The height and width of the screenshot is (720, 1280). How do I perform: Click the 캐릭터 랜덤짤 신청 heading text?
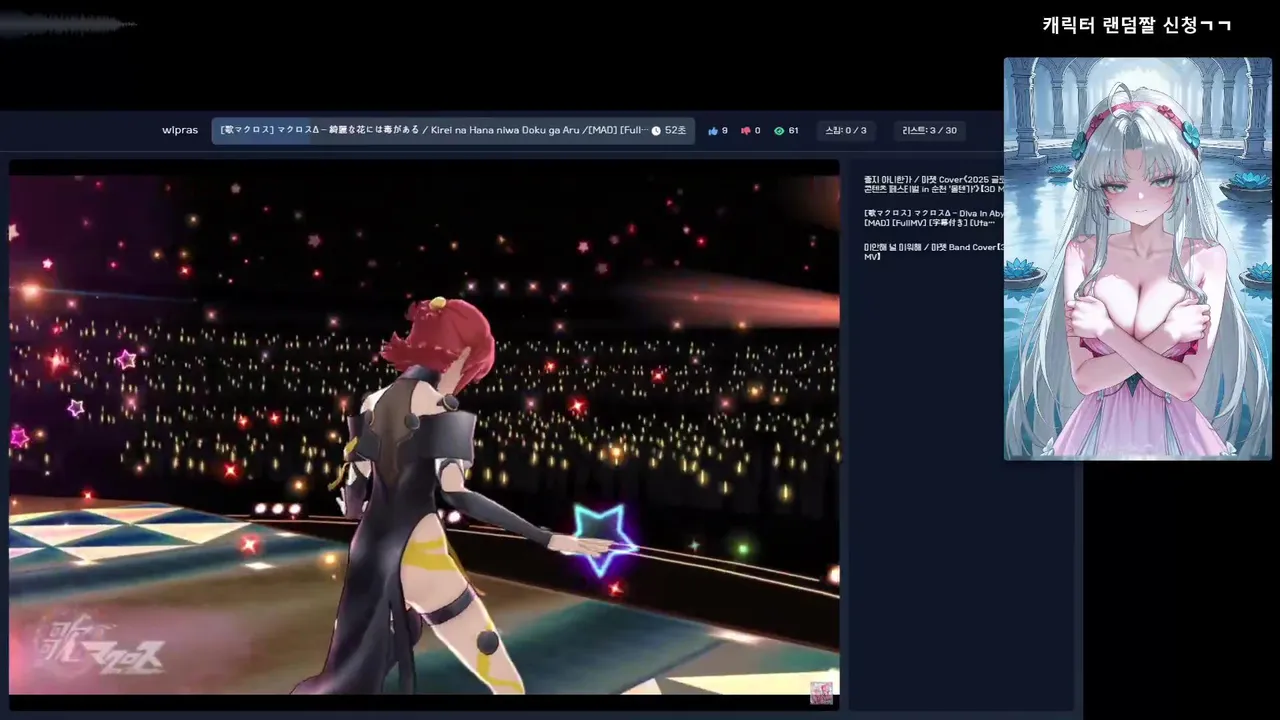tap(1137, 25)
